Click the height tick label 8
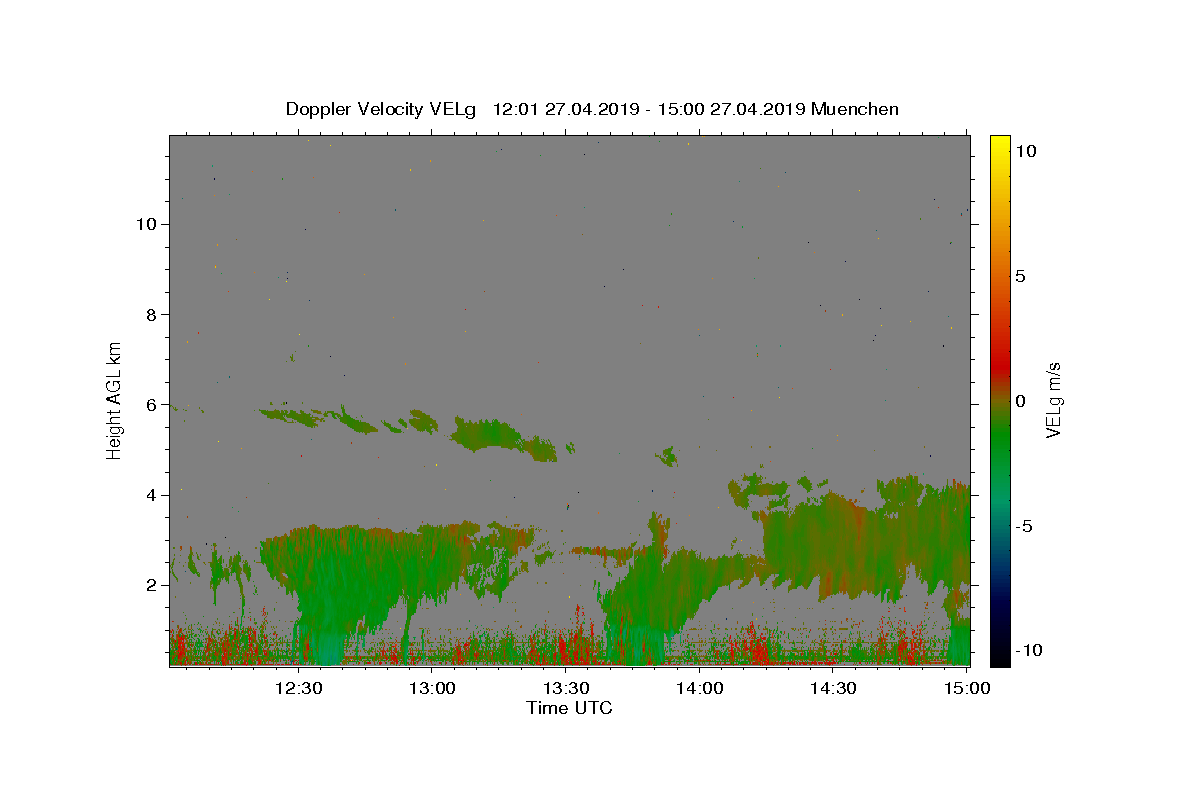Screen dimensions: 1200x800 click(x=151, y=314)
